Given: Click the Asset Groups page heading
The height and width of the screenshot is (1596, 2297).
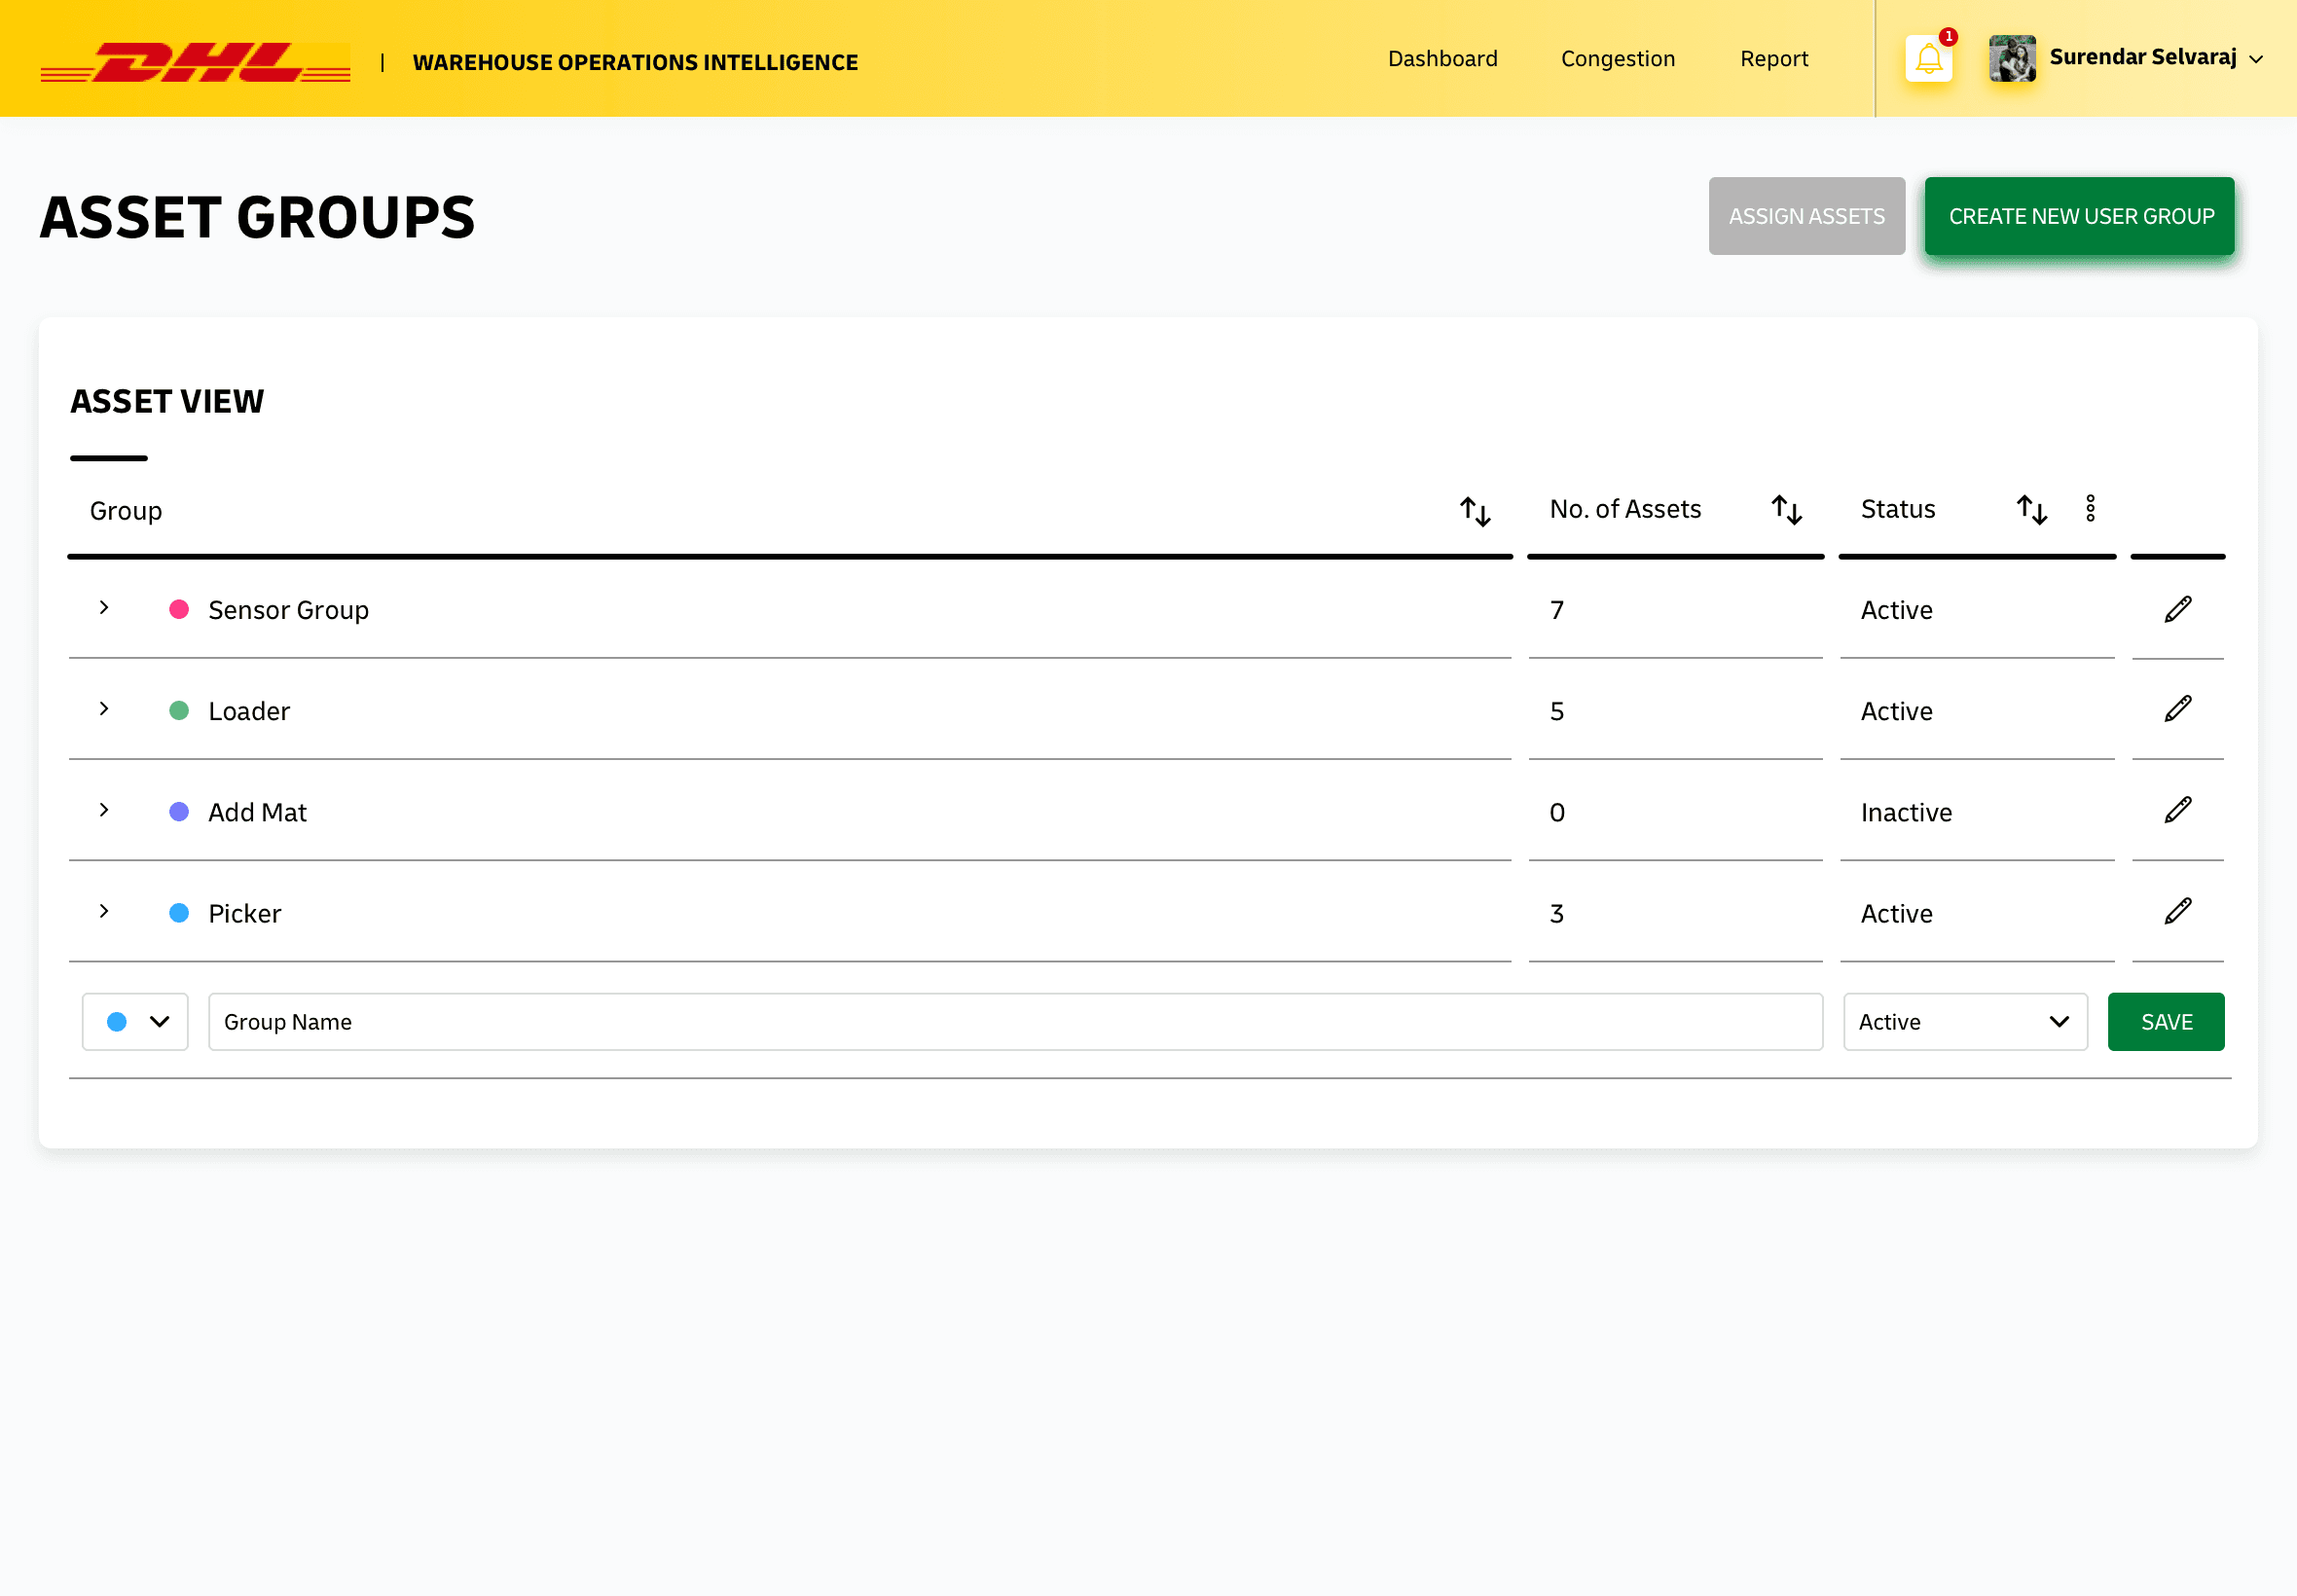Looking at the screenshot, I should click(x=258, y=217).
